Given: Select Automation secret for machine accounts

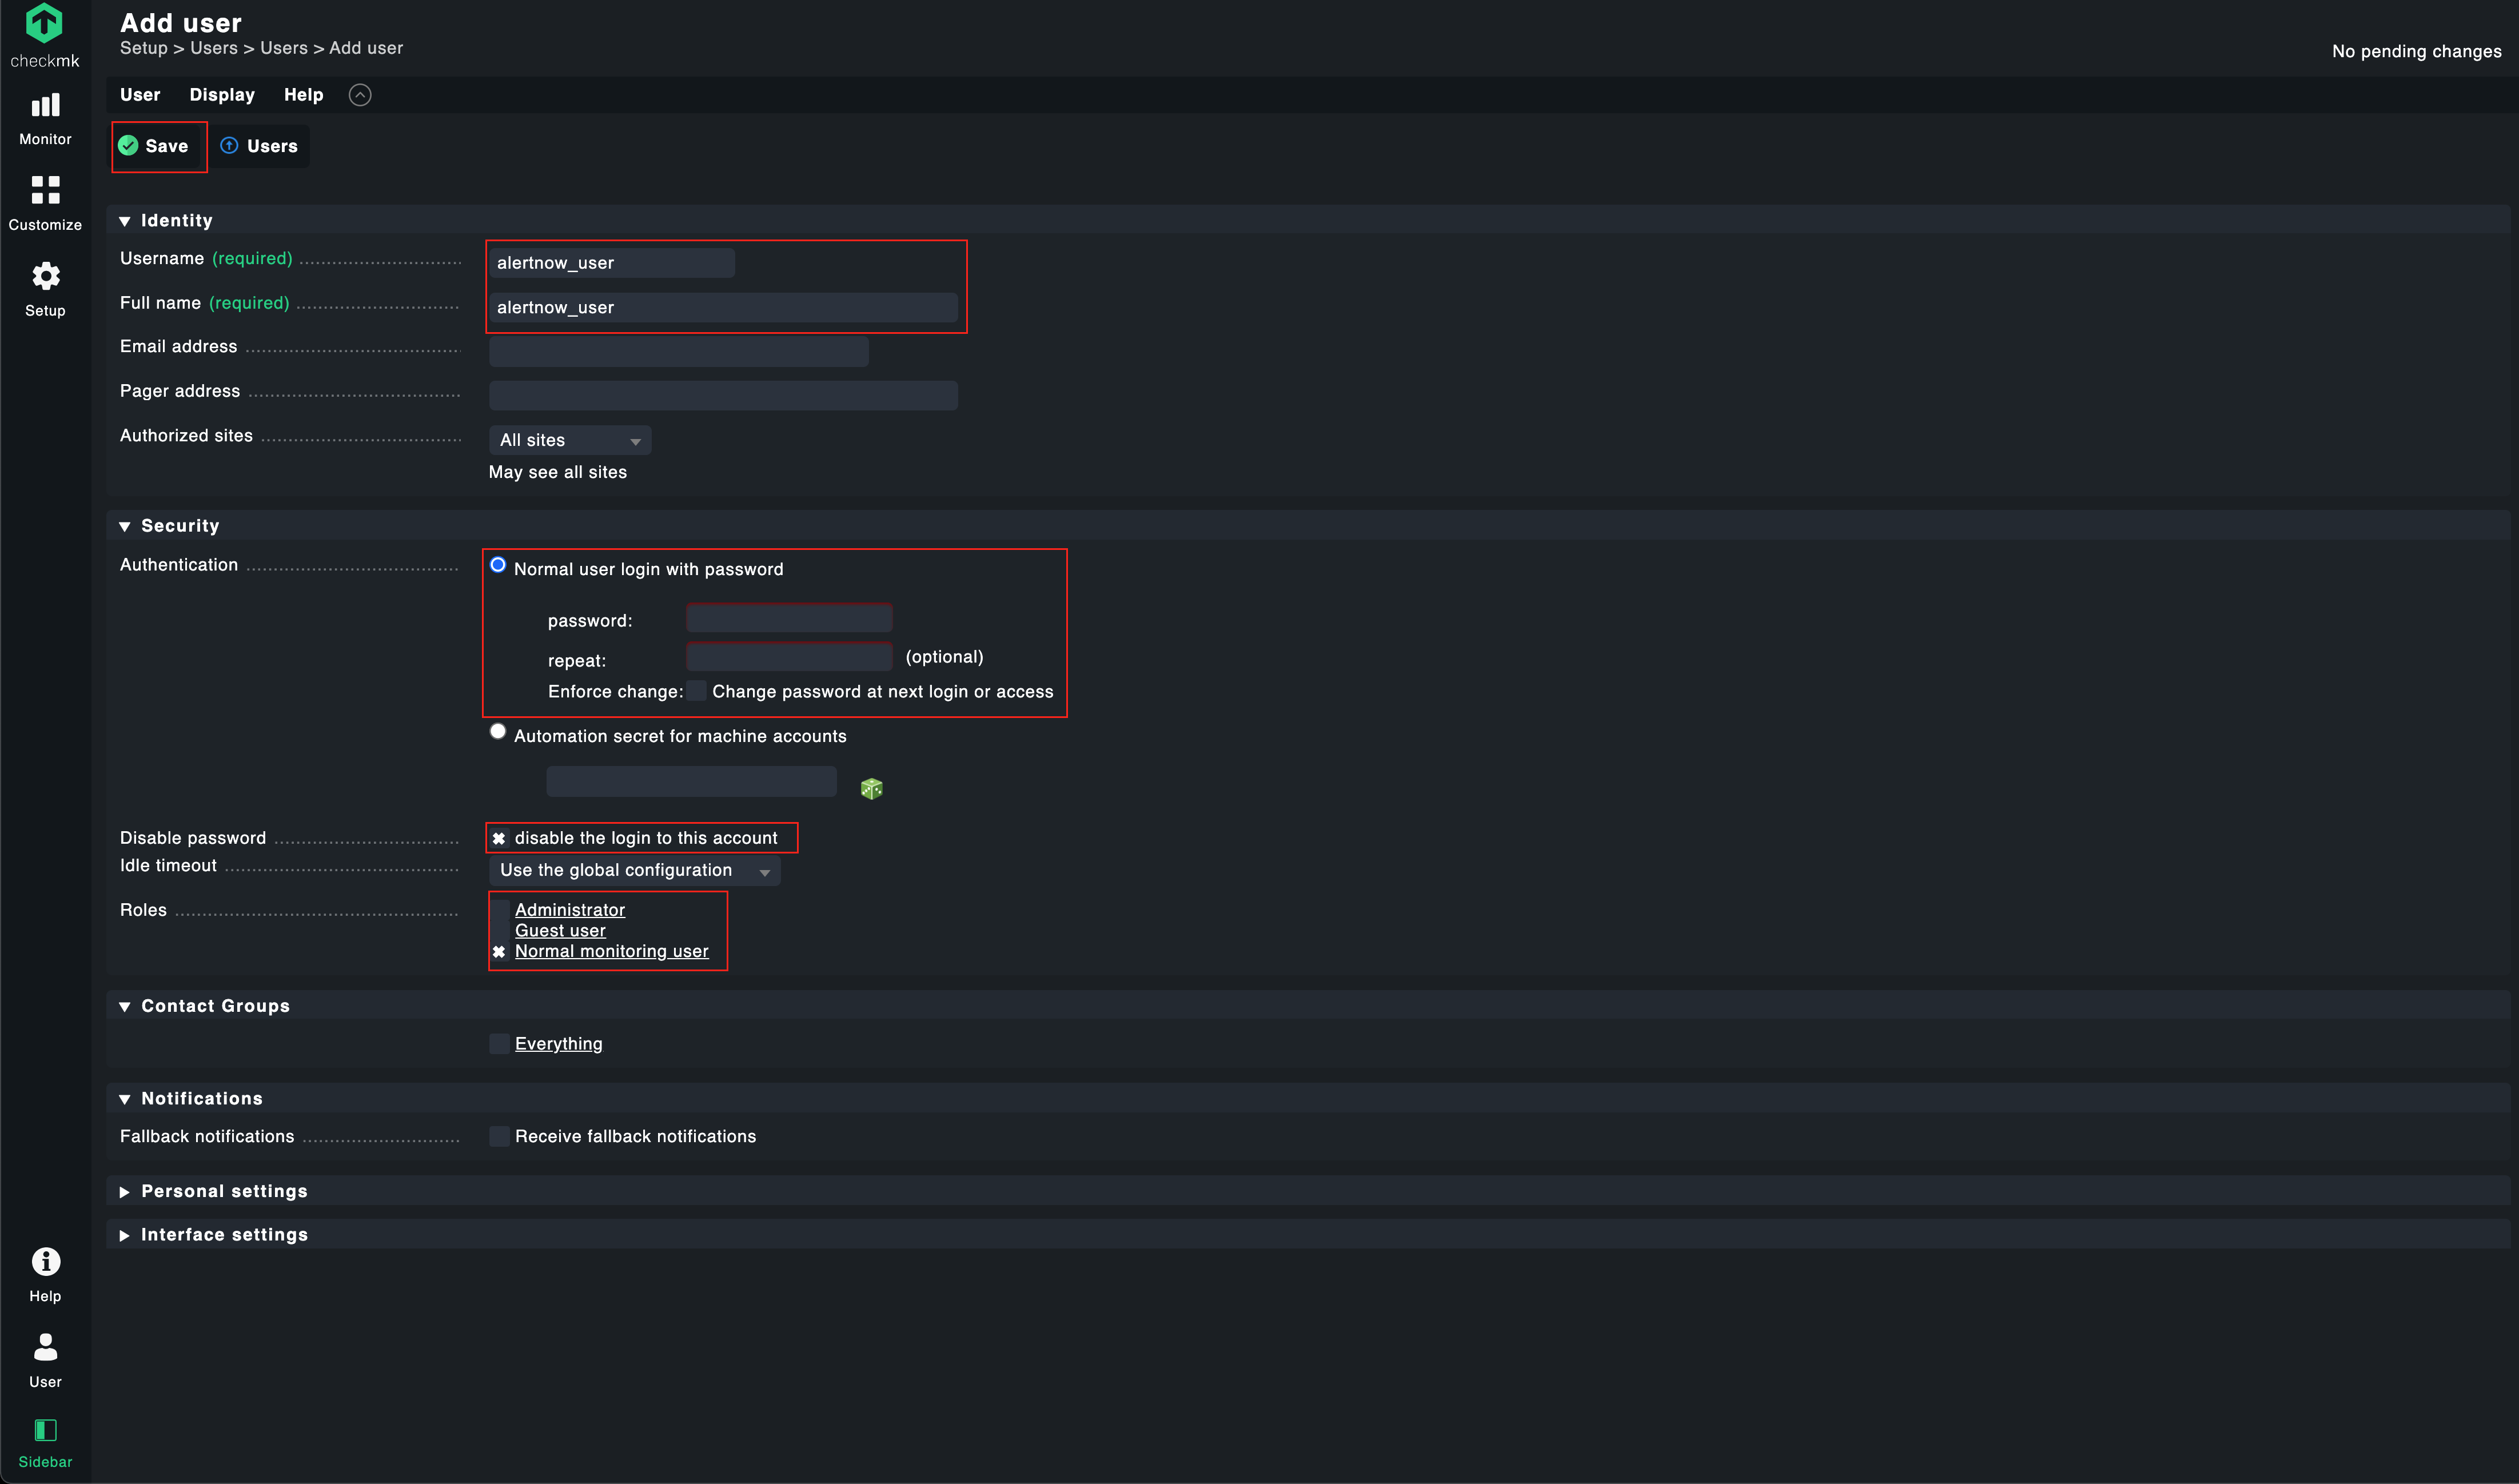Looking at the screenshot, I should 498,732.
